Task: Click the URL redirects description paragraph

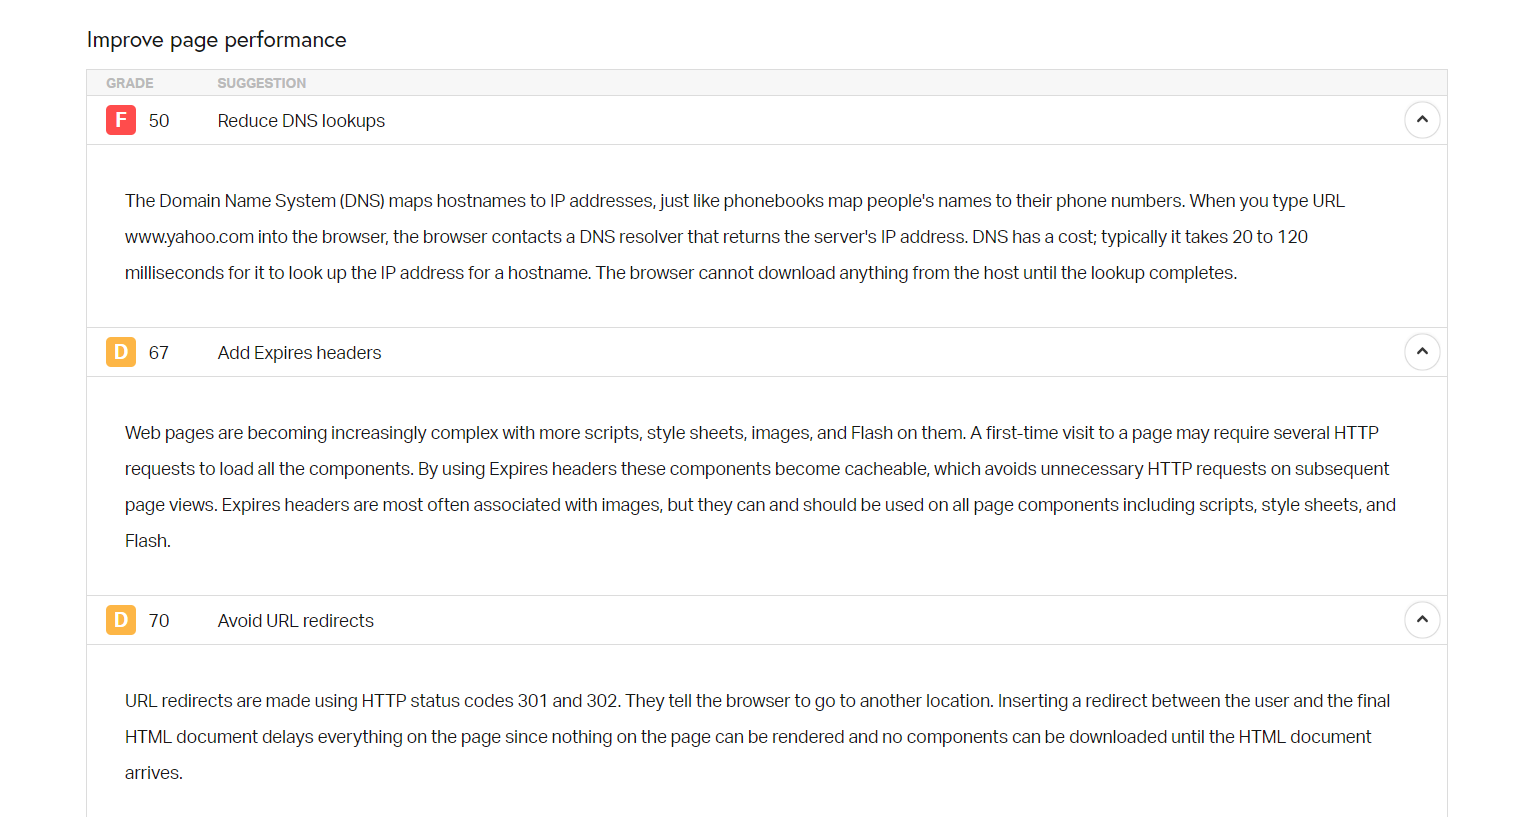Action: (x=757, y=737)
